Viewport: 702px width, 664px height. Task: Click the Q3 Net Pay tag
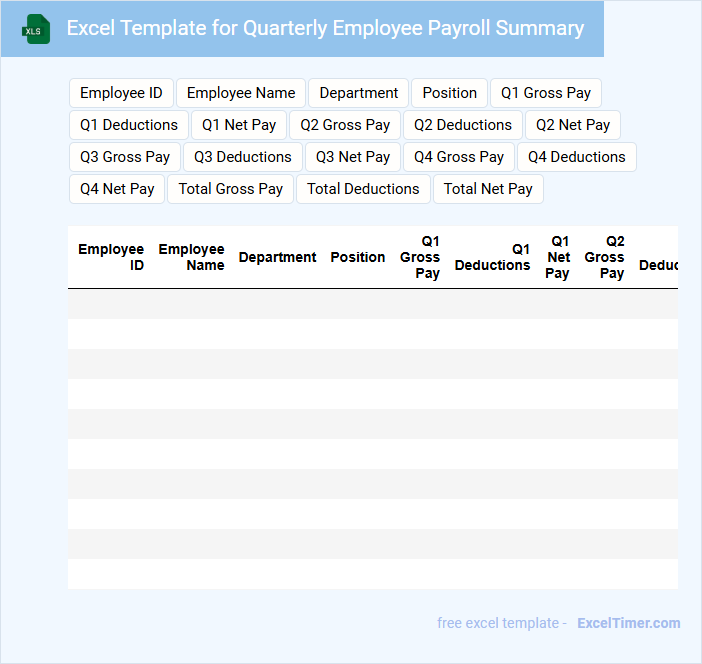(x=353, y=157)
